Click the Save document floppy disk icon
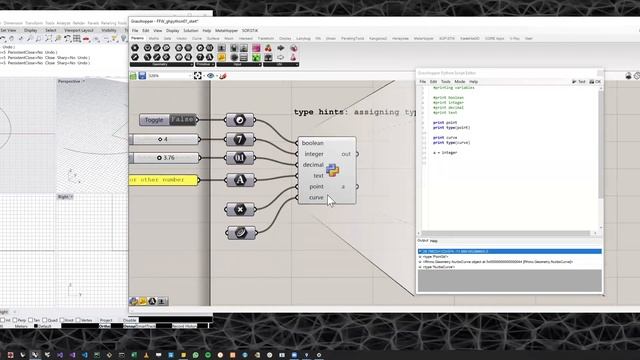Image resolution: width=640 pixels, height=360 pixels. point(142,76)
